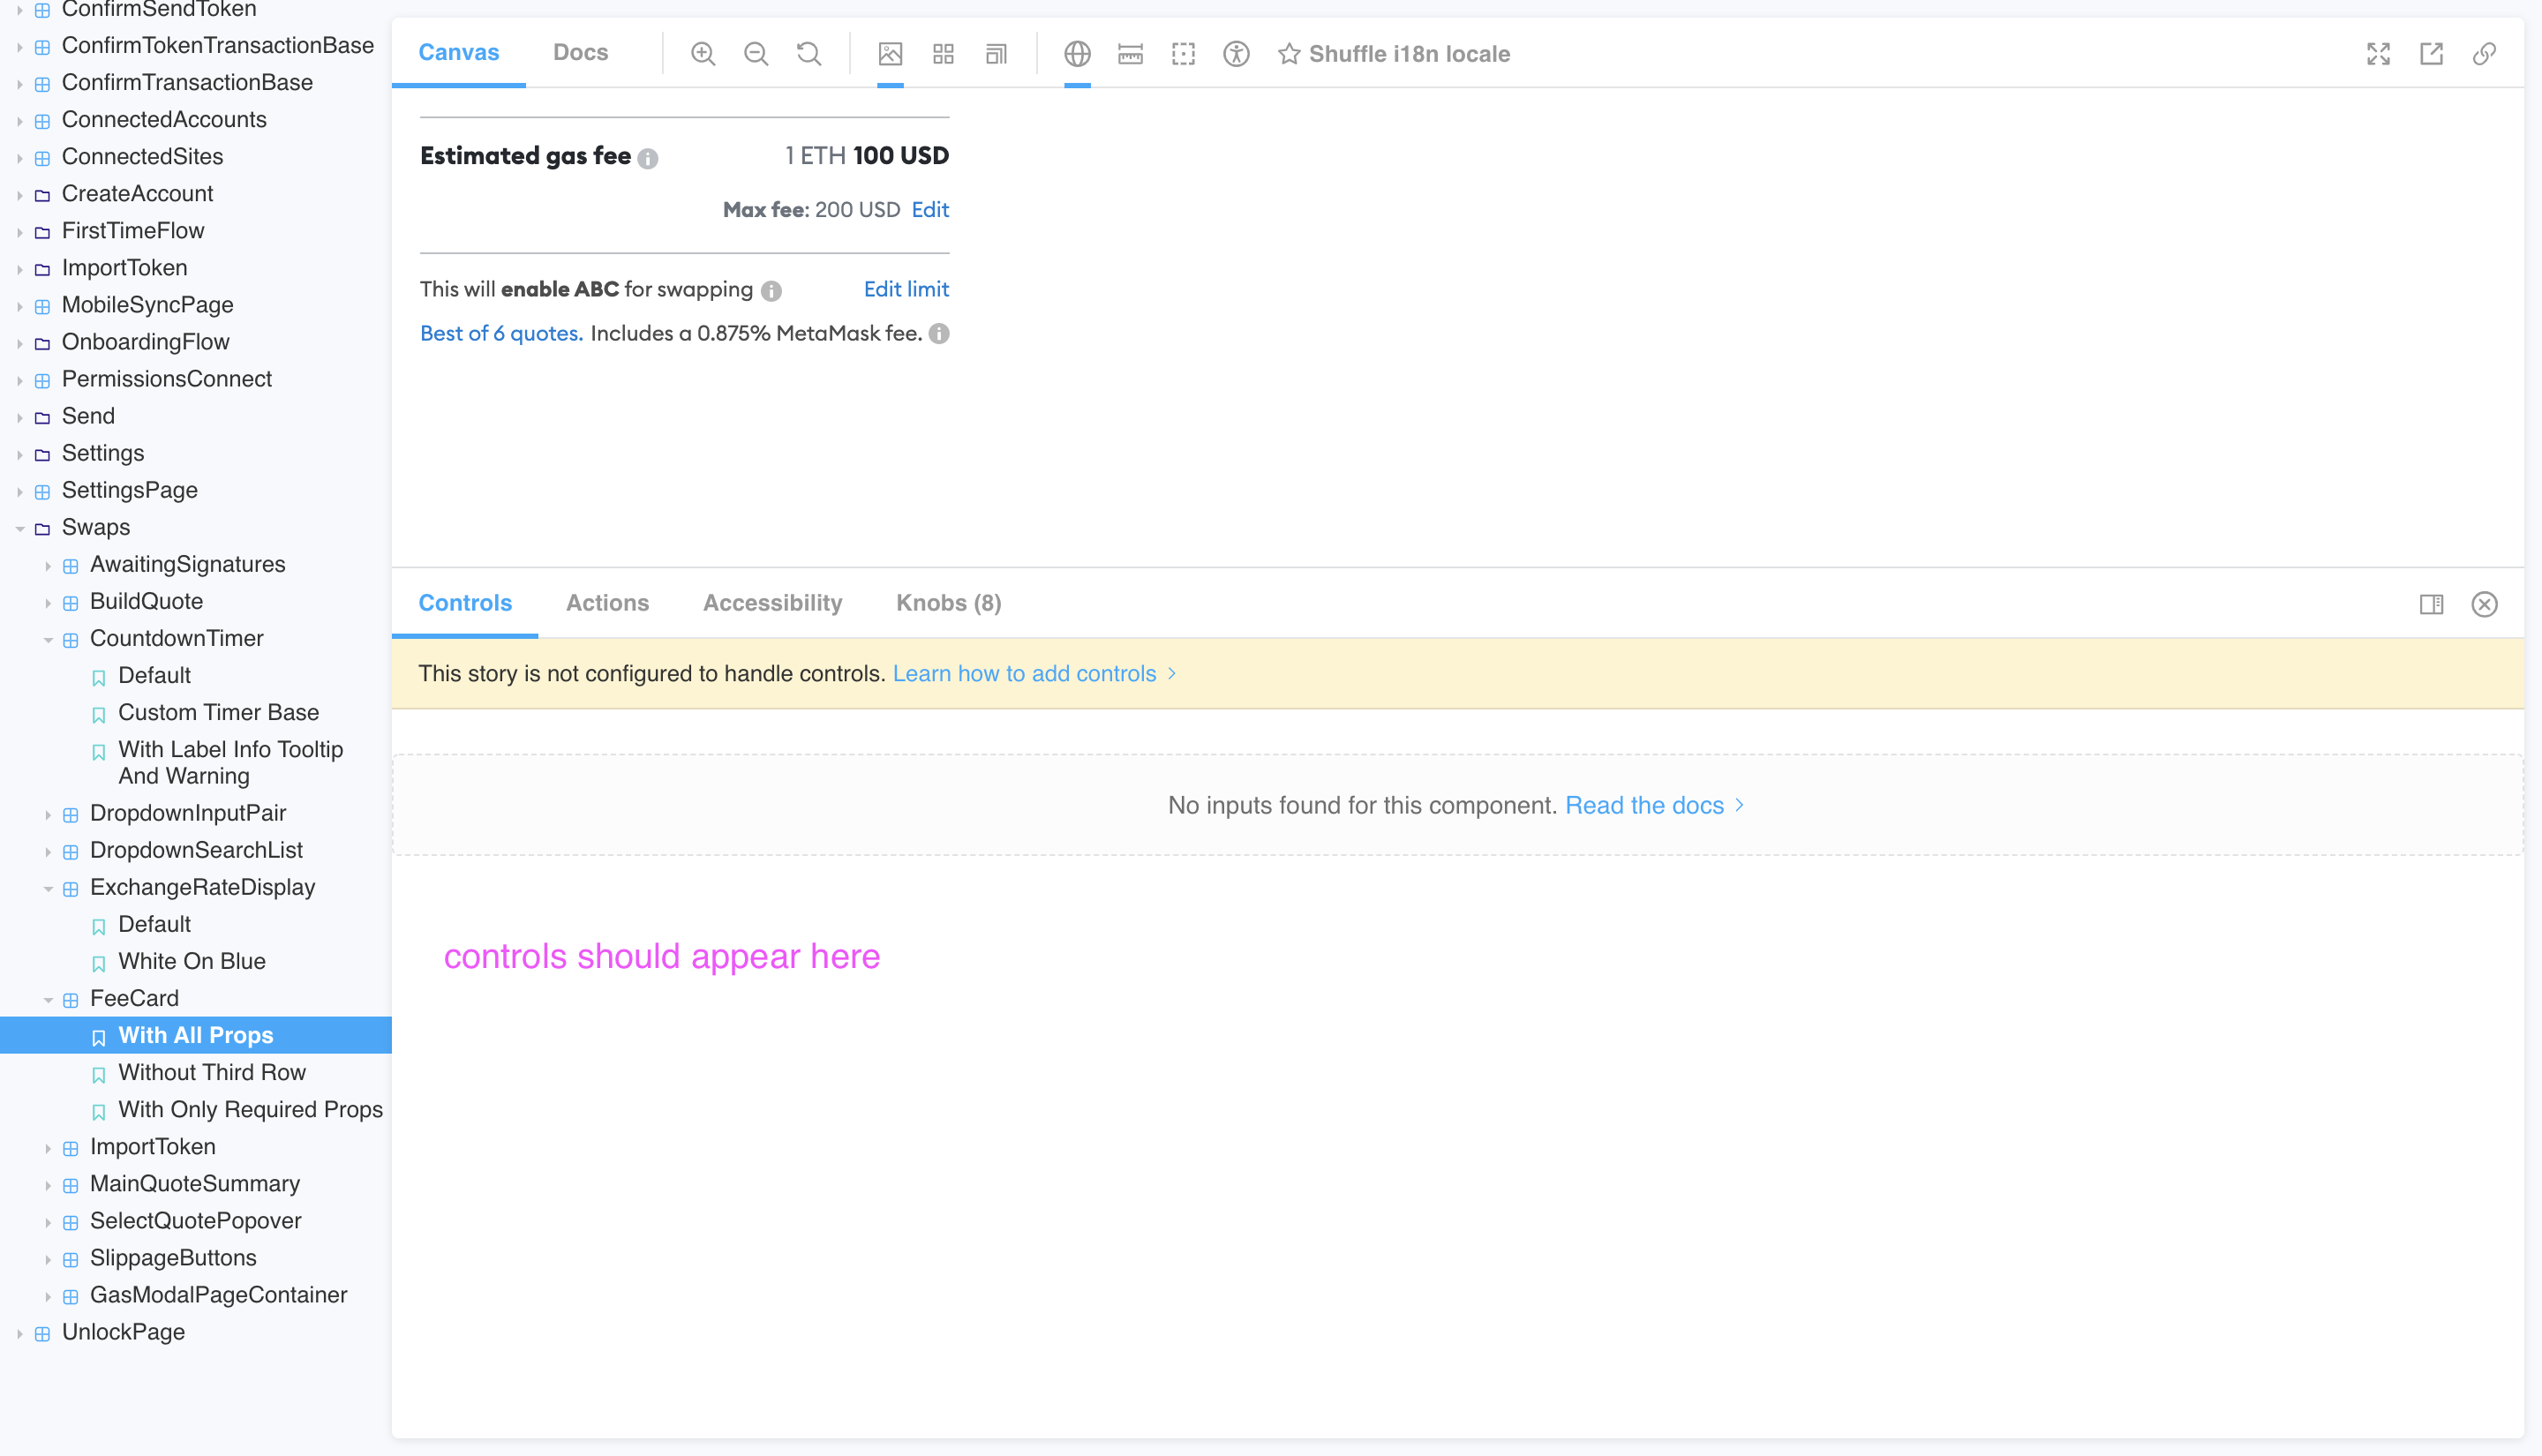
Task: Open the canvas in a new tab
Action: [x=2431, y=54]
